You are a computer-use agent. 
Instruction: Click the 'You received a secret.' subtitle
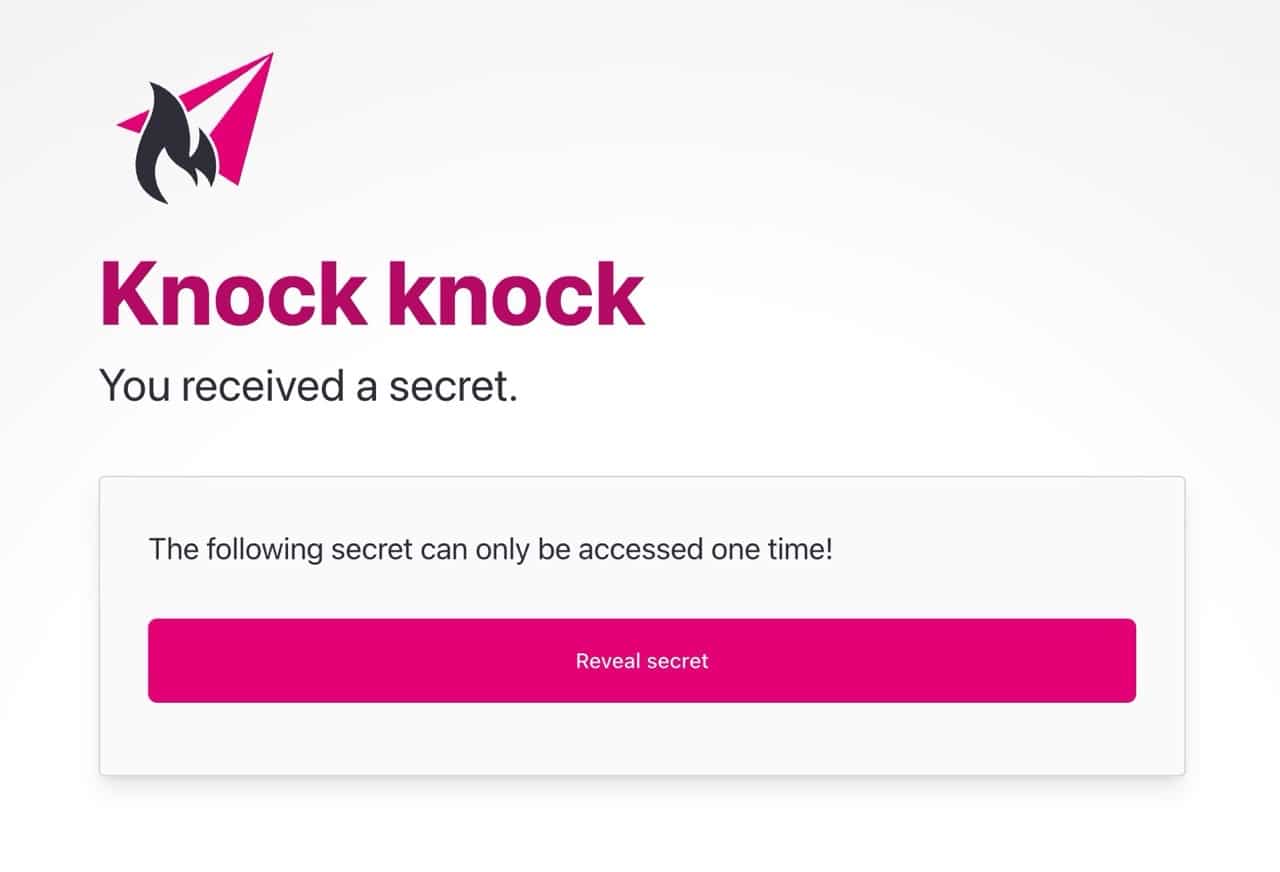[x=308, y=386]
